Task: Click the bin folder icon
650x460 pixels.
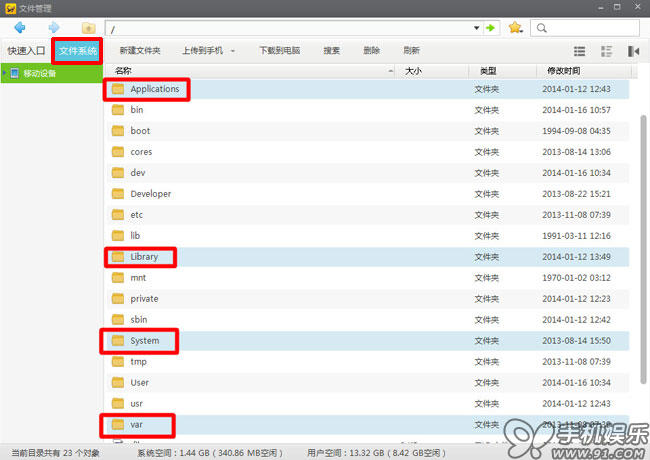Action: [x=118, y=110]
